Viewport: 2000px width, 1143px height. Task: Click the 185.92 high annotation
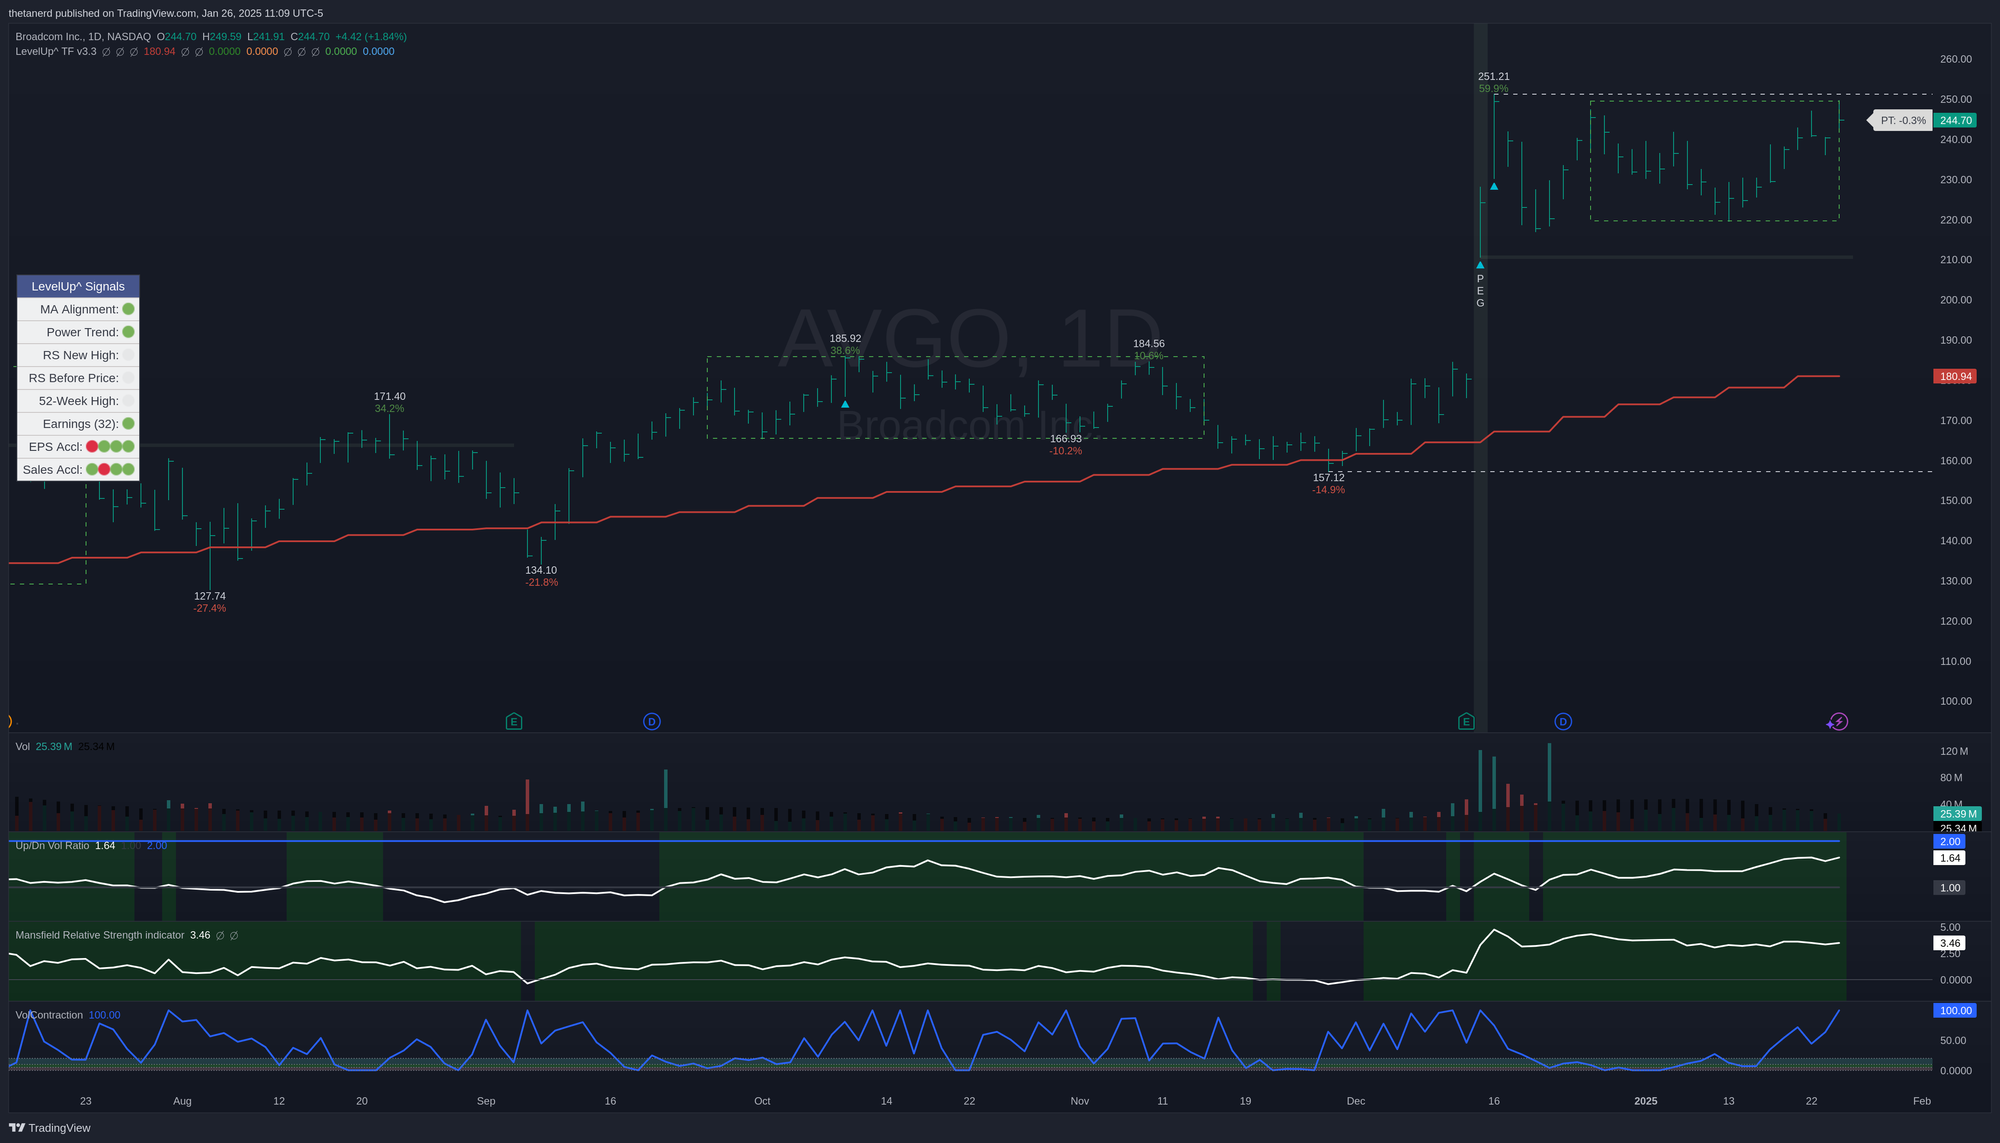[845, 338]
